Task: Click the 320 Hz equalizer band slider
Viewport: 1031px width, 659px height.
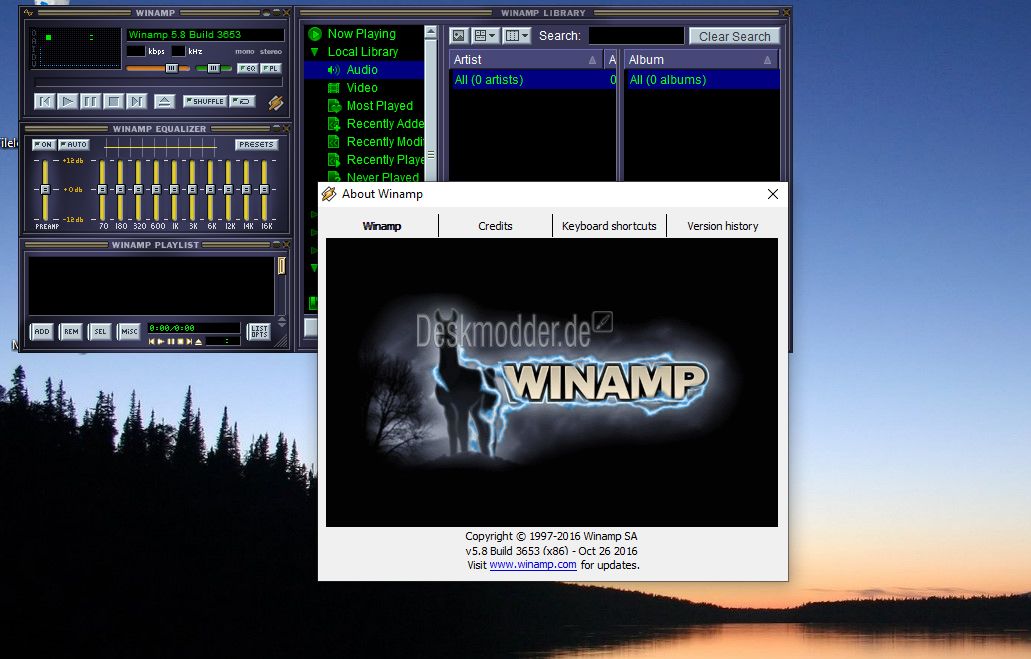Action: pyautogui.click(x=138, y=189)
